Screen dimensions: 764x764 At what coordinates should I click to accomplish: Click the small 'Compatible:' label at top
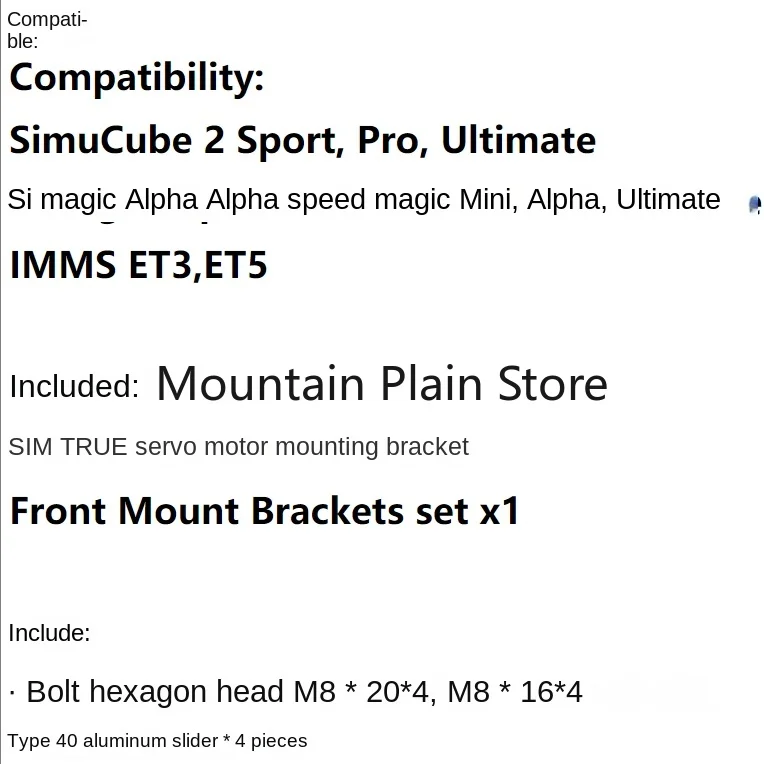click(47, 30)
